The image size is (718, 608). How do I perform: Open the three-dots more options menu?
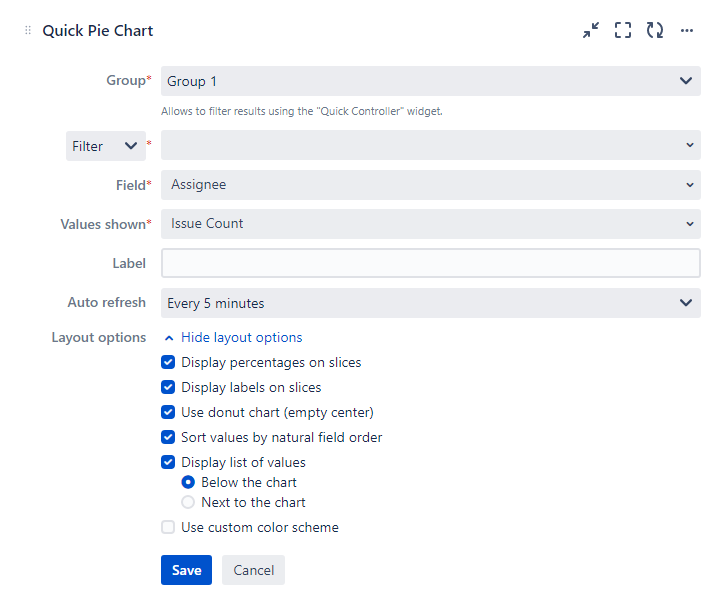(x=687, y=31)
